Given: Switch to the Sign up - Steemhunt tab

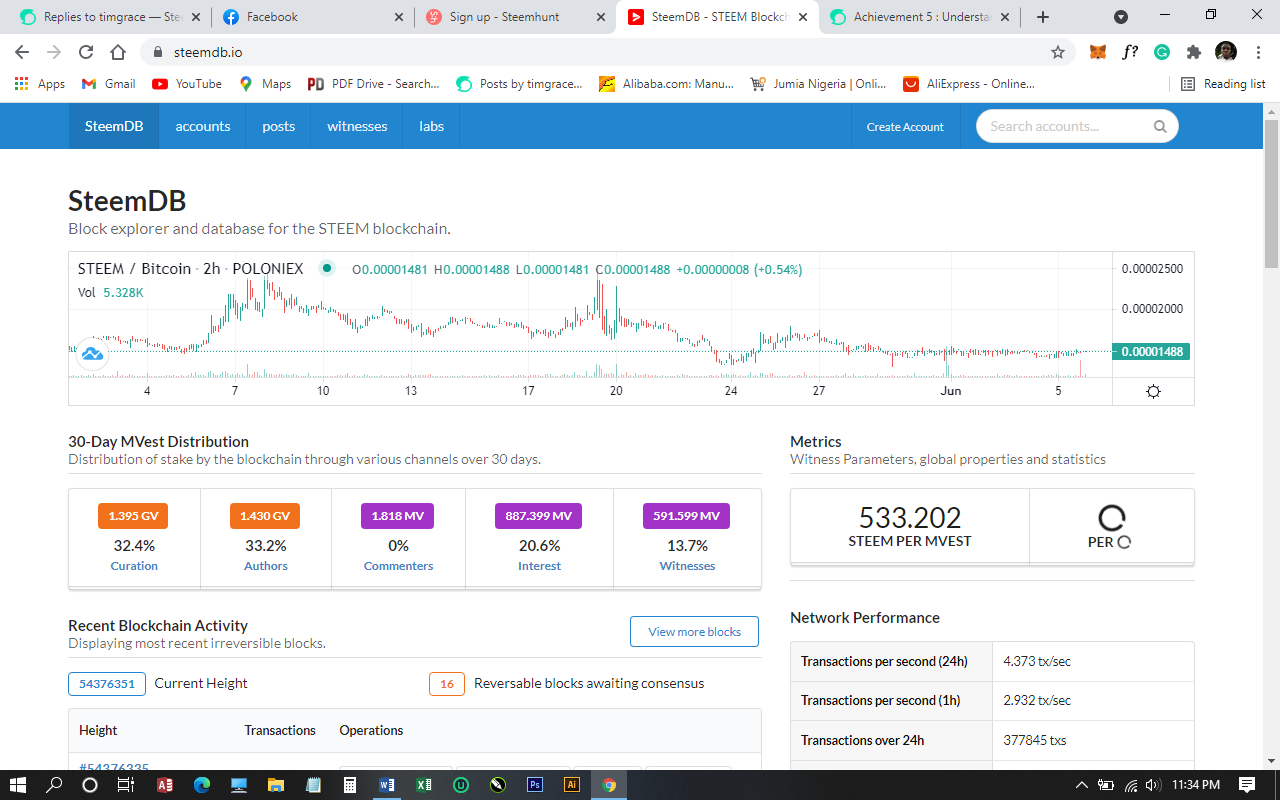Looking at the screenshot, I should click(515, 17).
